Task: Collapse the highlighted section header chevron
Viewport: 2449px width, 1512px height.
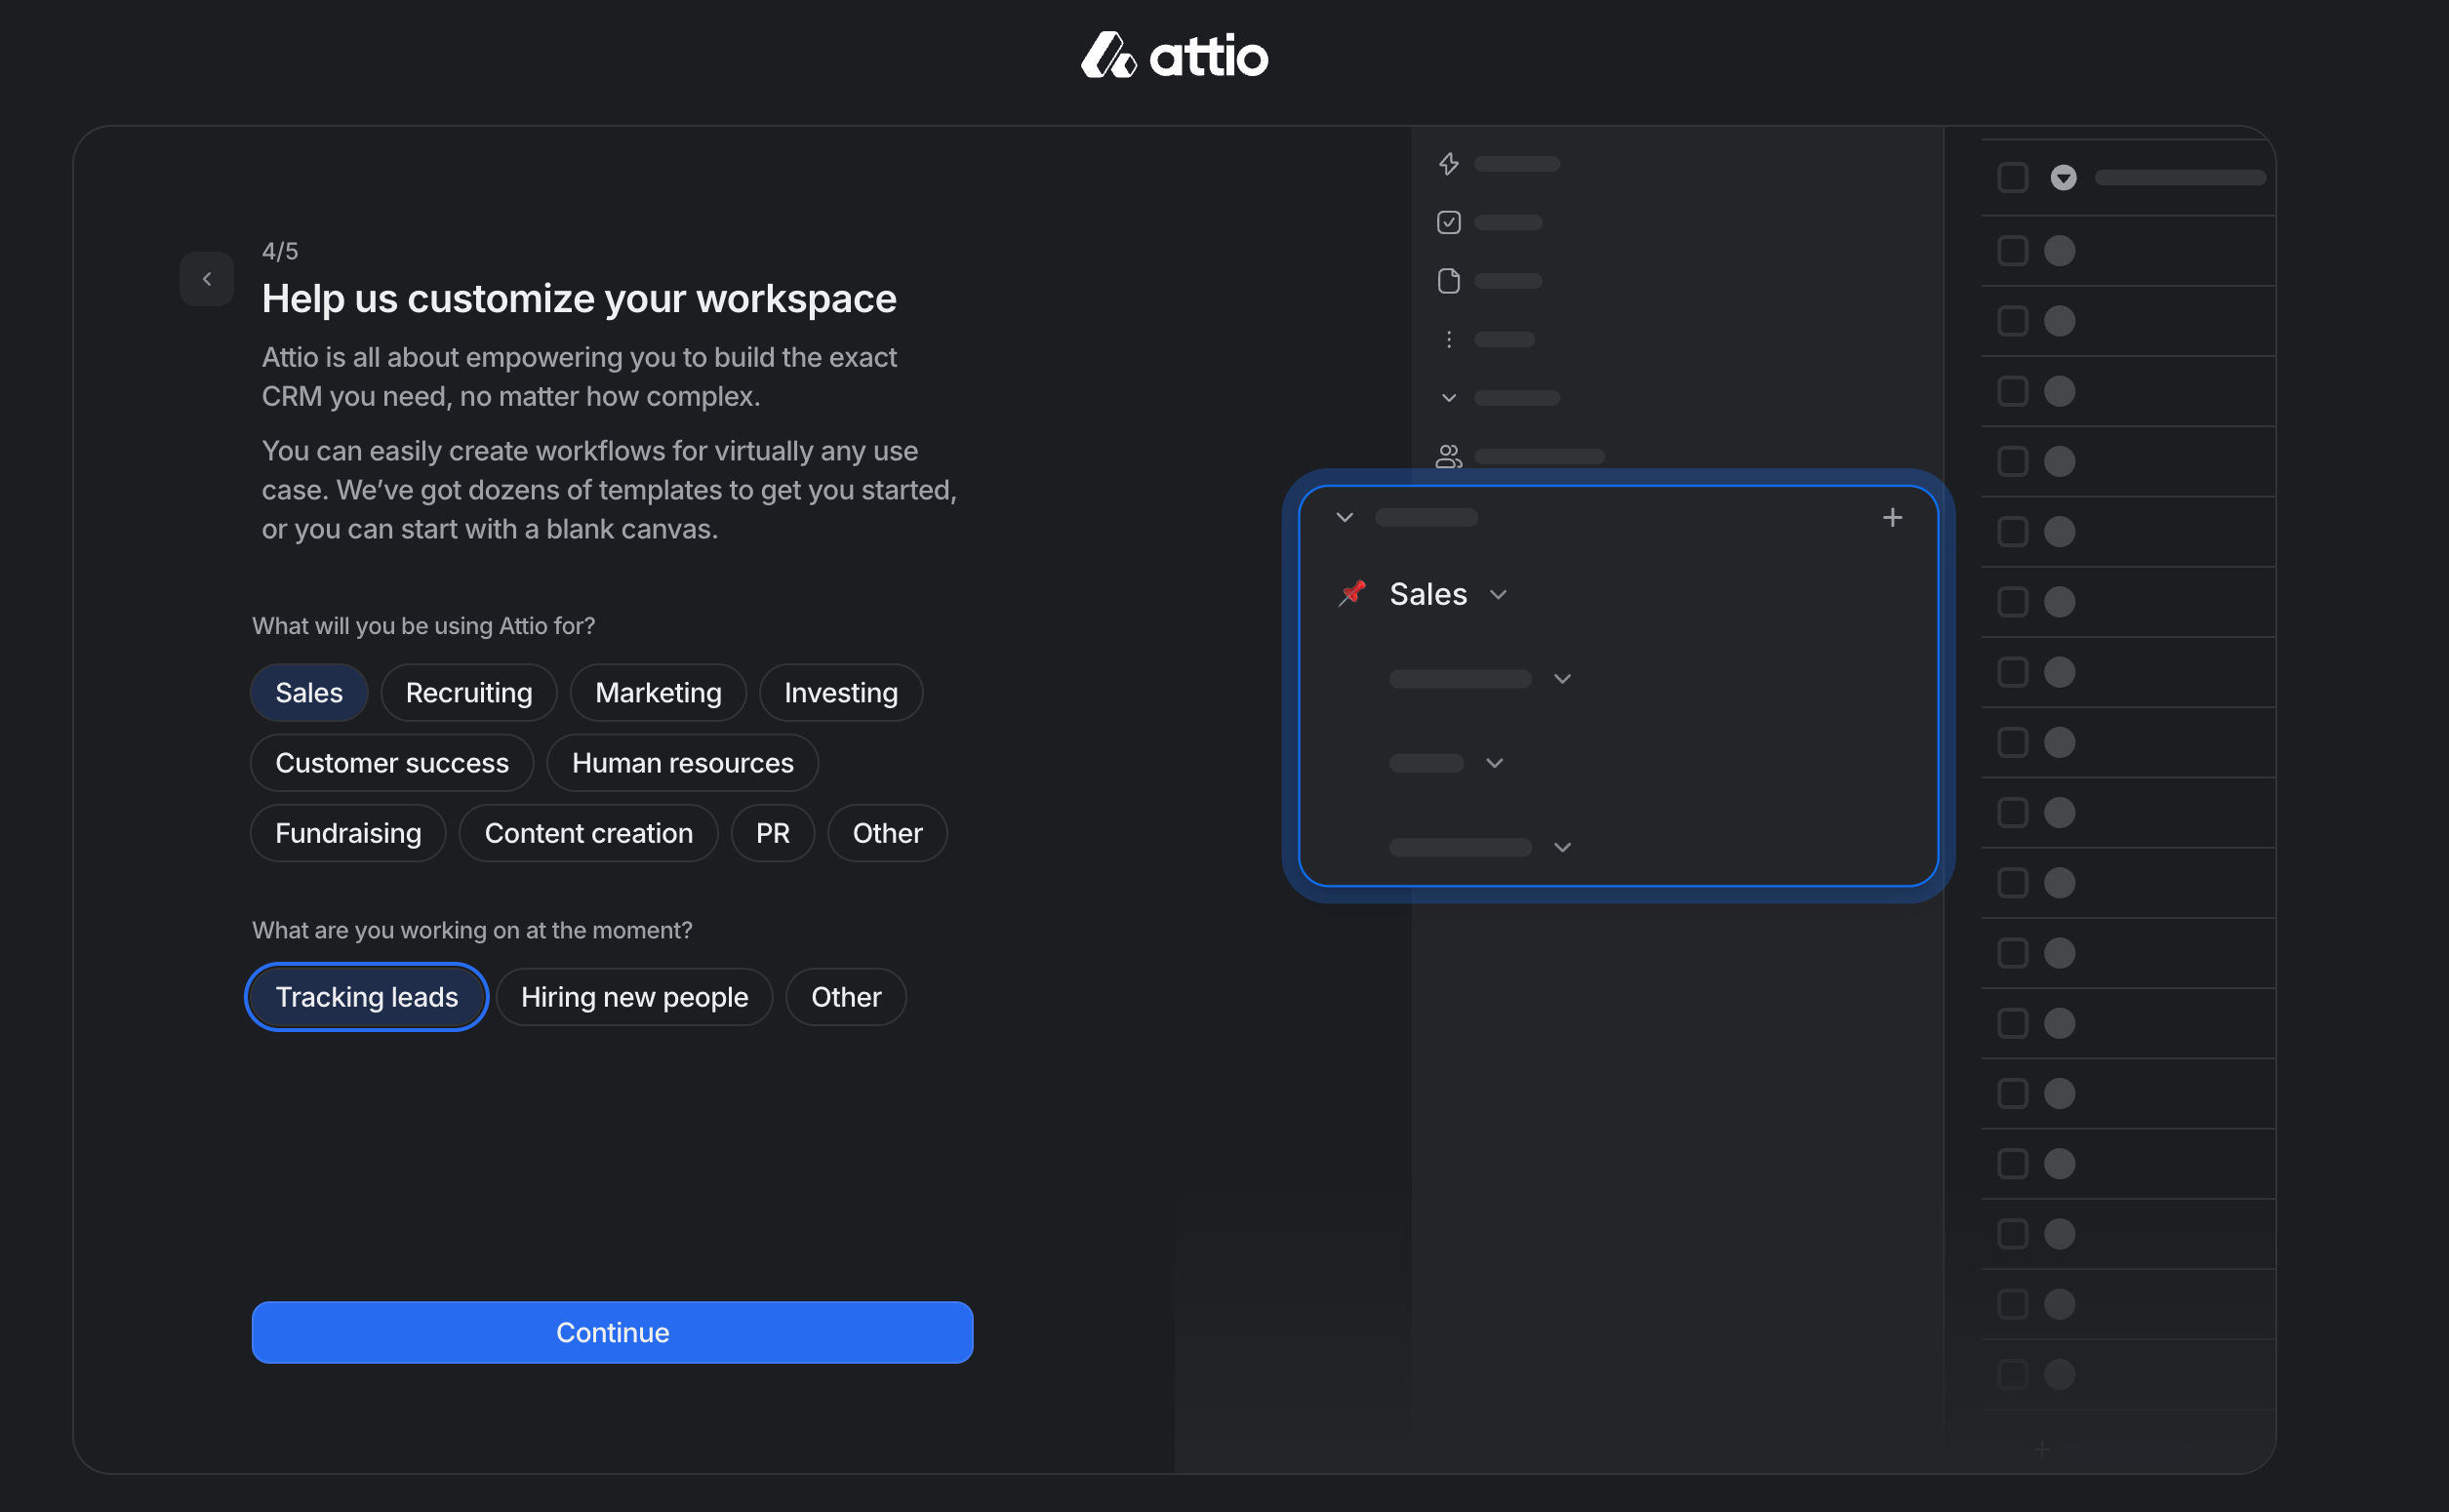Action: pos(1345,517)
